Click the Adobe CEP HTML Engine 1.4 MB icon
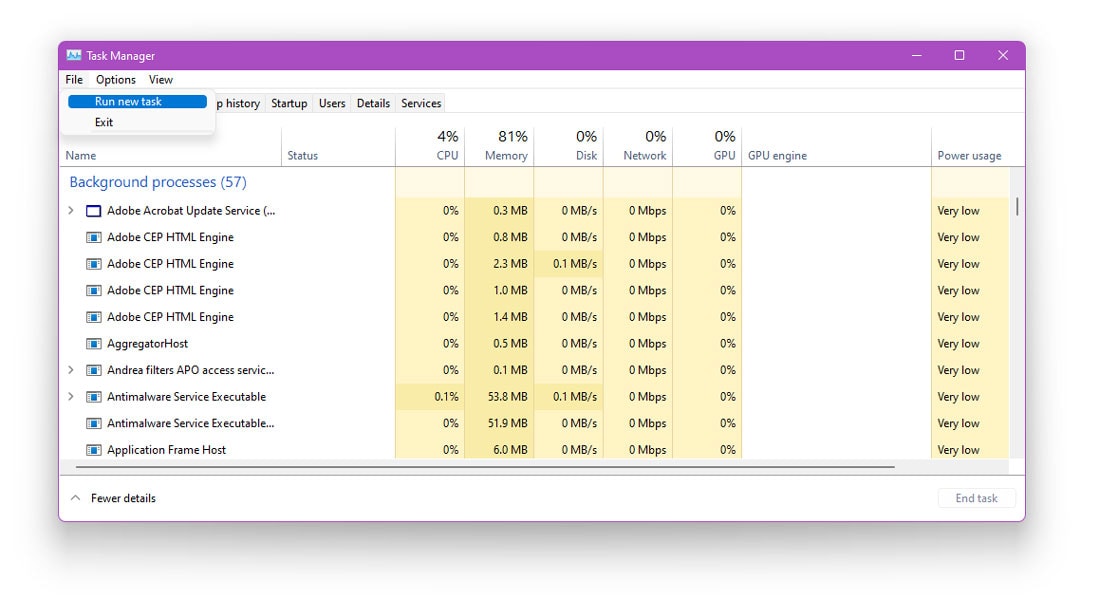 coord(93,318)
